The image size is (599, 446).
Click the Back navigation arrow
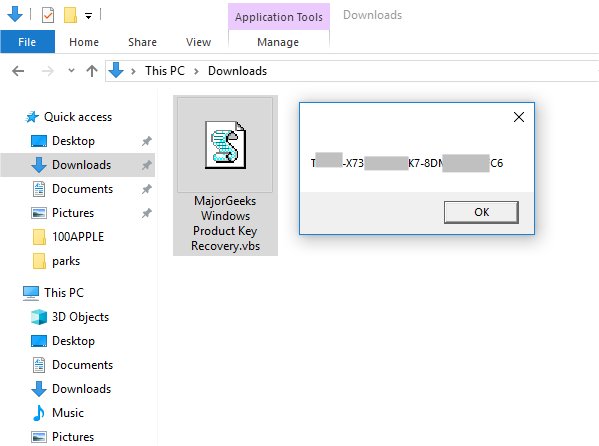[18, 71]
